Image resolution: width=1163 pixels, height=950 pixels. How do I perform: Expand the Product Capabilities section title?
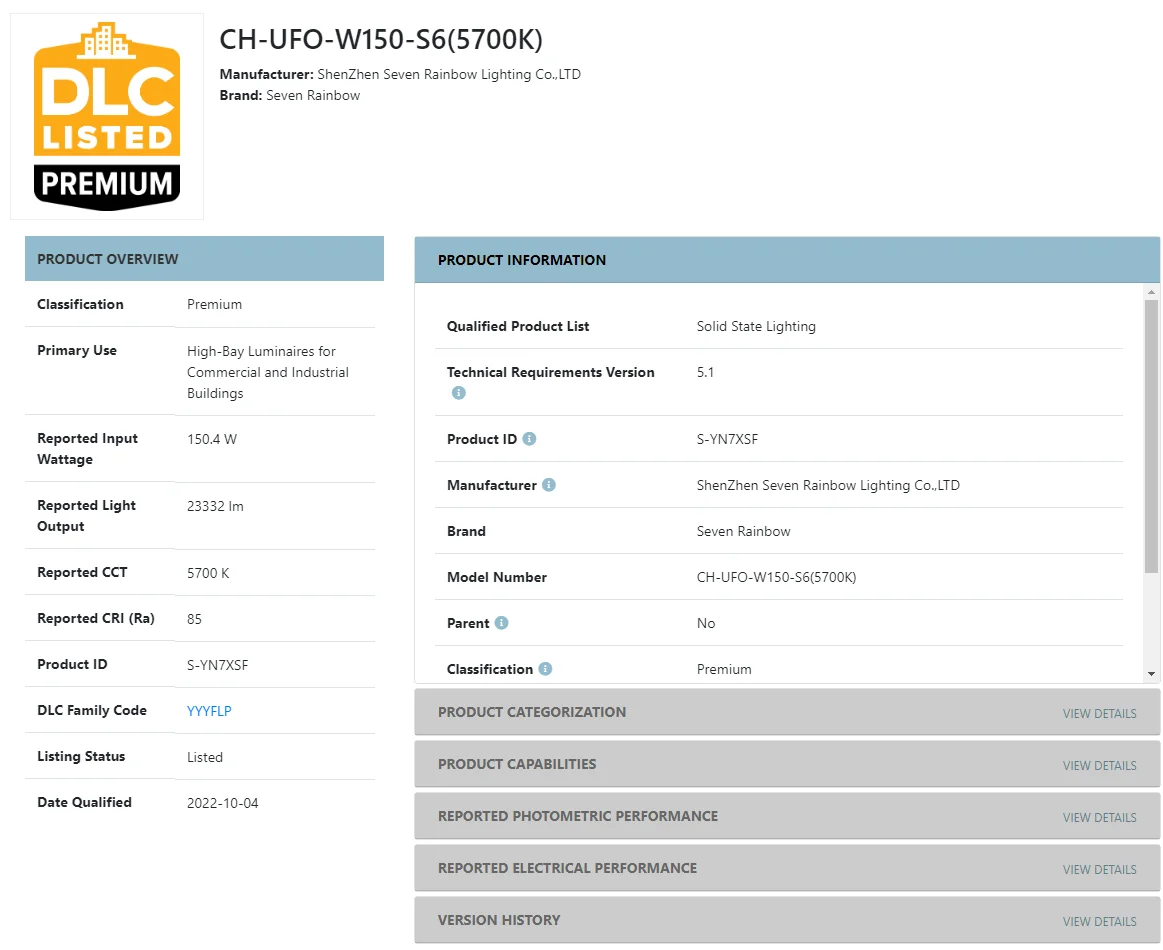517,764
